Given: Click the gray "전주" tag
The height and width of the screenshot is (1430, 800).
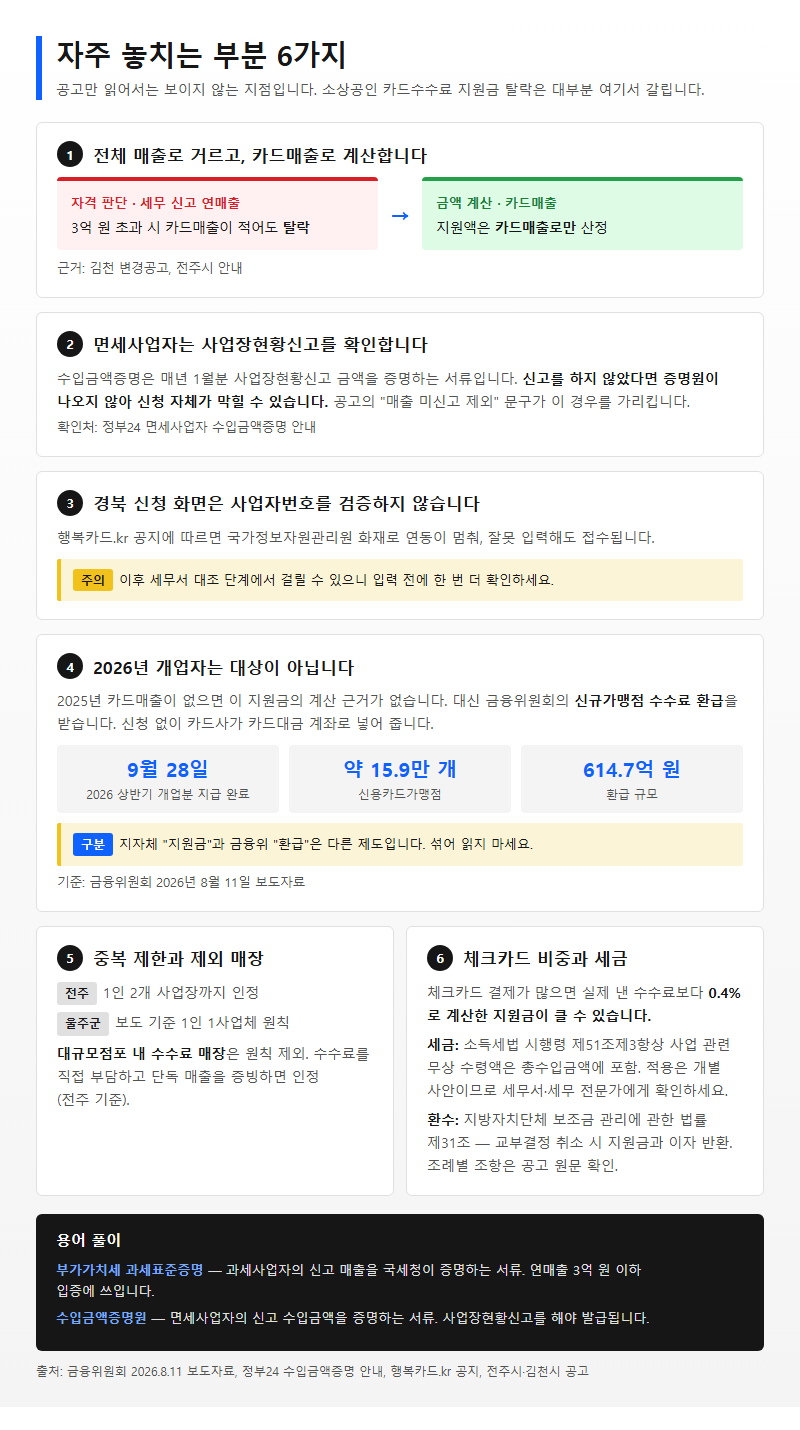Looking at the screenshot, I should pyautogui.click(x=77, y=993).
